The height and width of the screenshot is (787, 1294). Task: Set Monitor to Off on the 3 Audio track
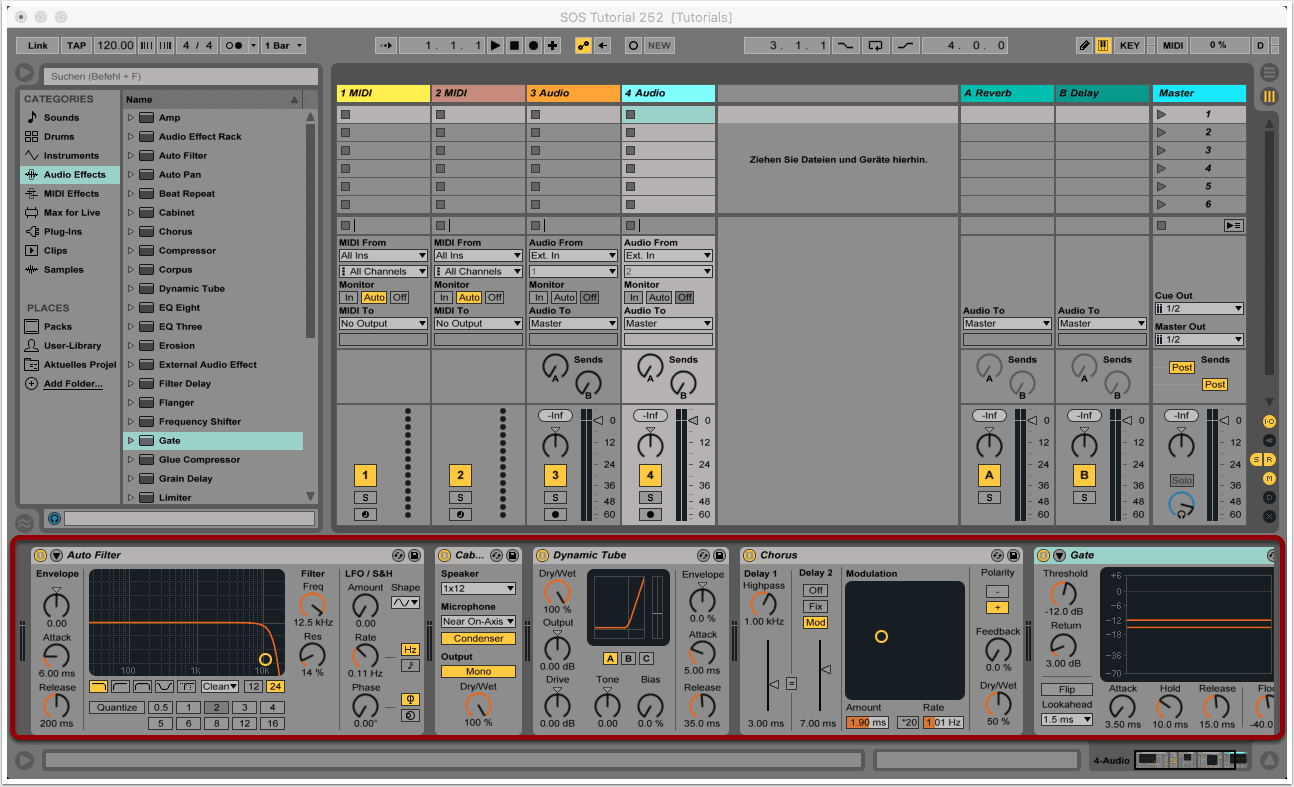[x=589, y=297]
